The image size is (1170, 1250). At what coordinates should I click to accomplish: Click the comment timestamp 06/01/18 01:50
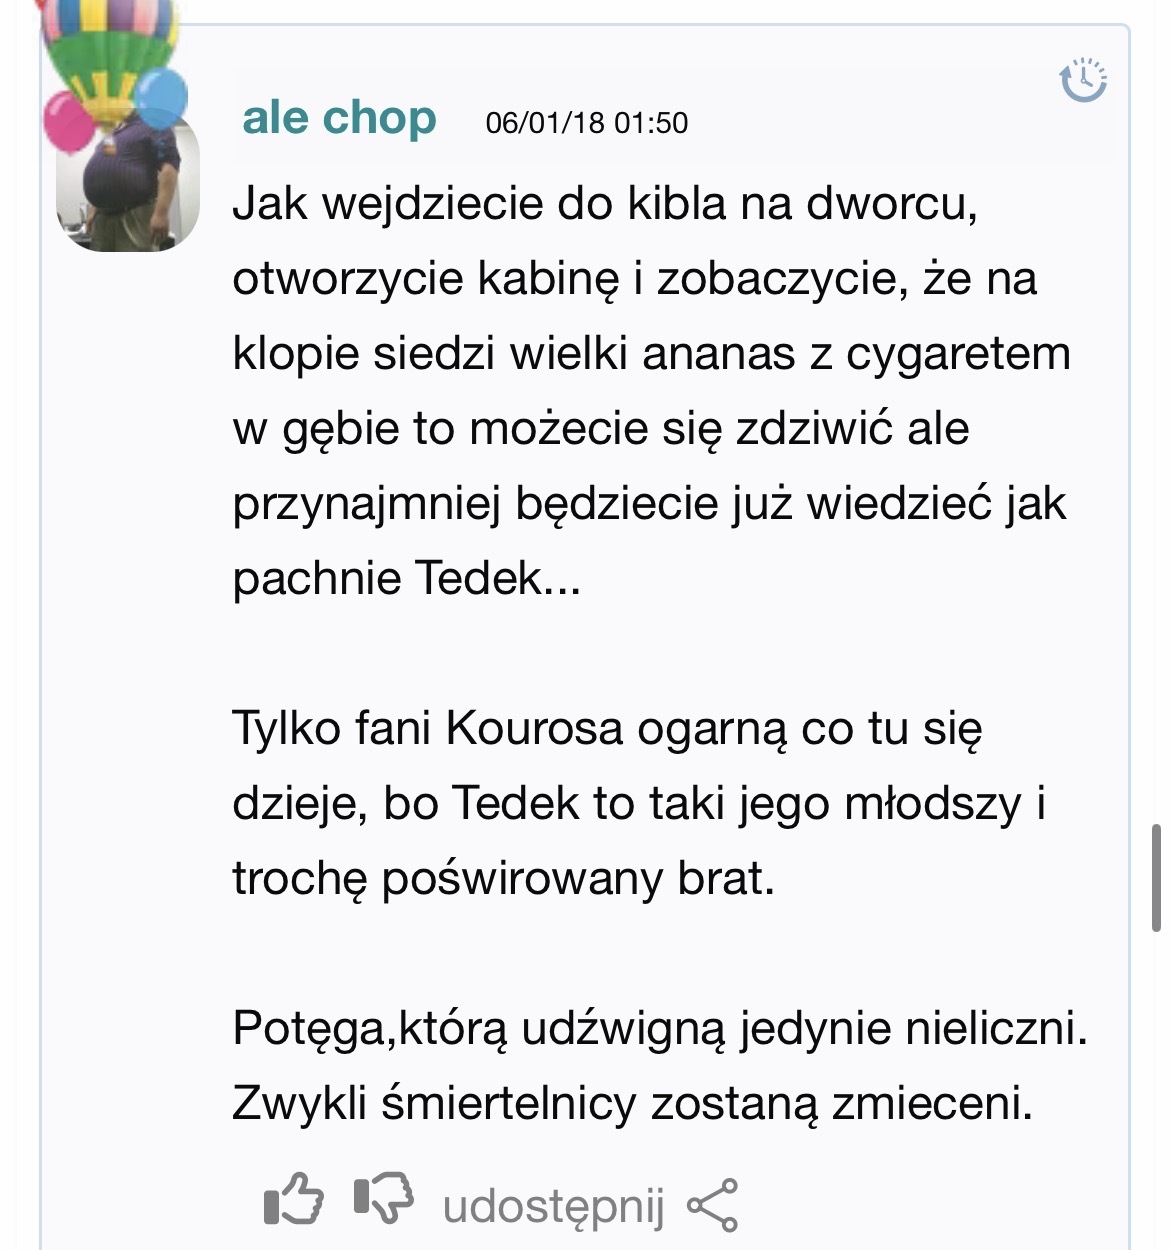click(x=587, y=123)
